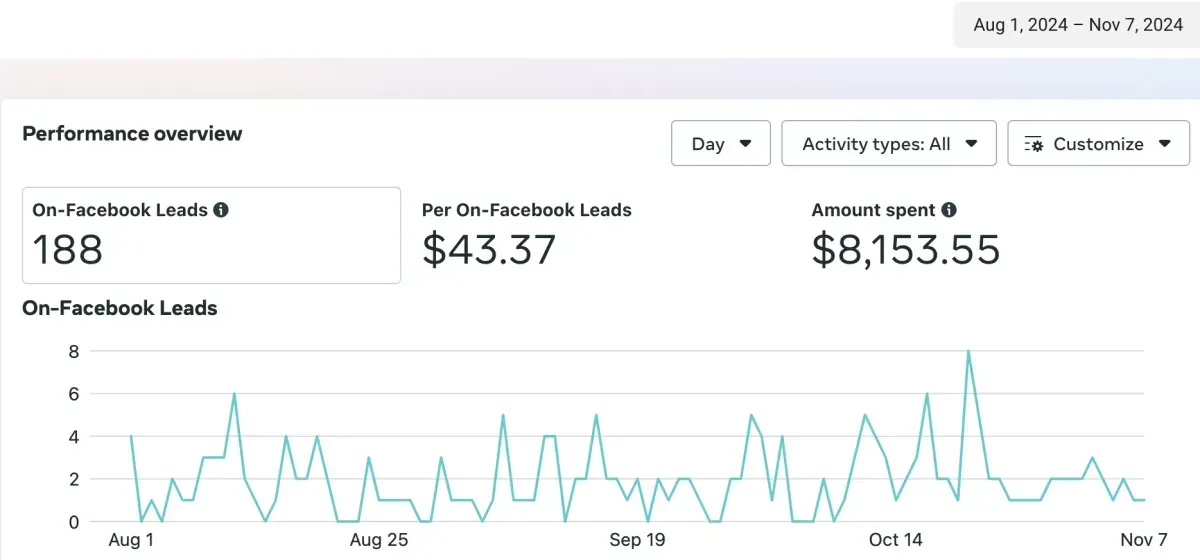The image size is (1200, 560).
Task: Click the Sep 19 axis label
Action: tap(637, 540)
